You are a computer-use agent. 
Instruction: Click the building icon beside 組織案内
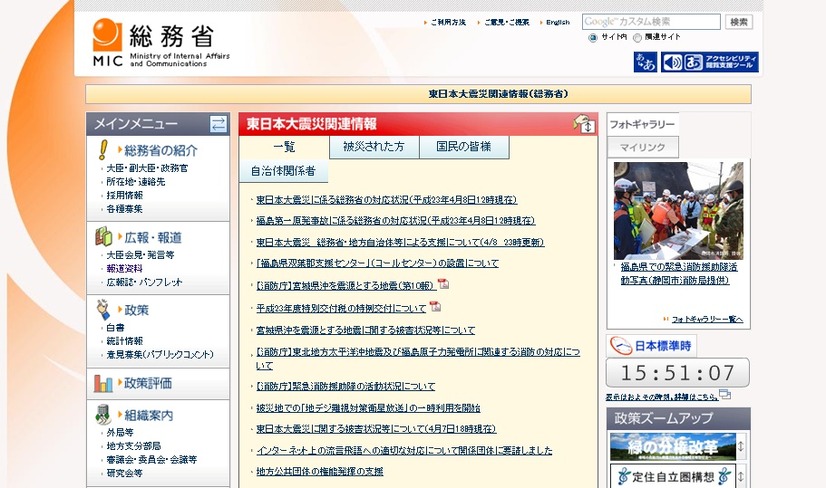point(103,415)
